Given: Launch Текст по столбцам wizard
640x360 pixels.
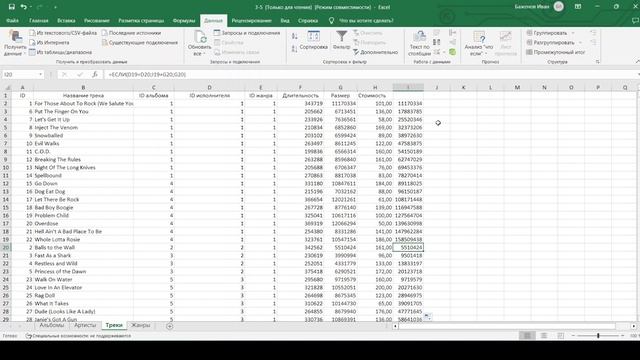Looking at the screenshot, I should pyautogui.click(x=420, y=43).
